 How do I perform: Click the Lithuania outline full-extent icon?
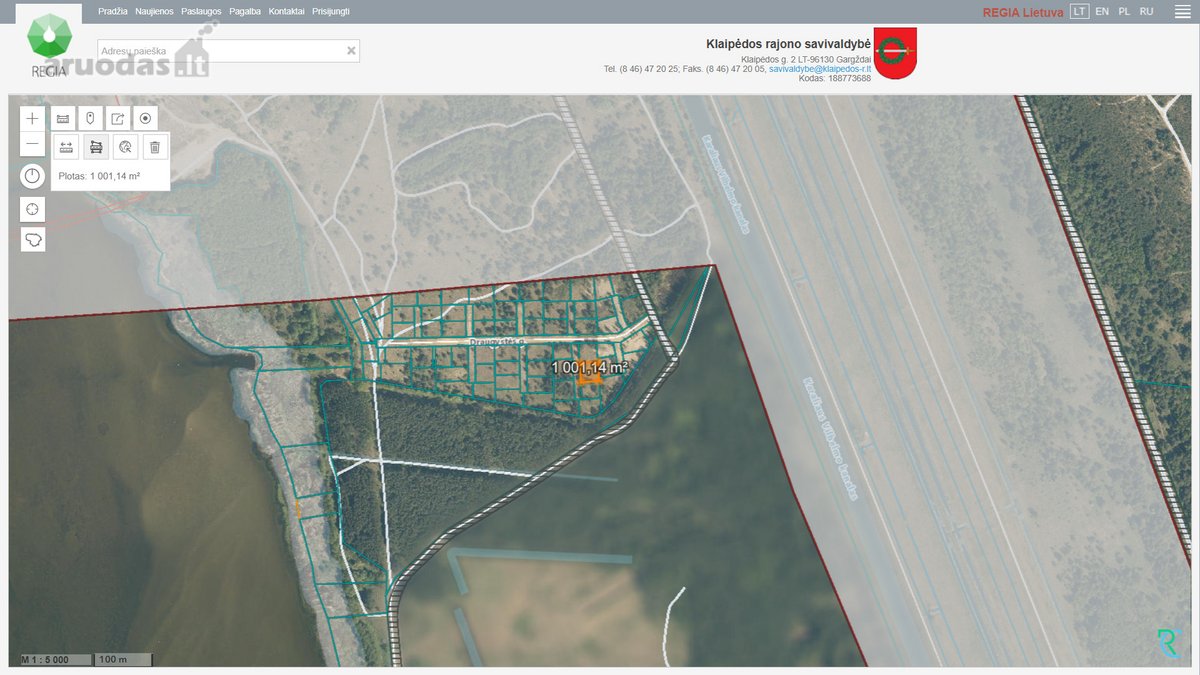tap(33, 240)
